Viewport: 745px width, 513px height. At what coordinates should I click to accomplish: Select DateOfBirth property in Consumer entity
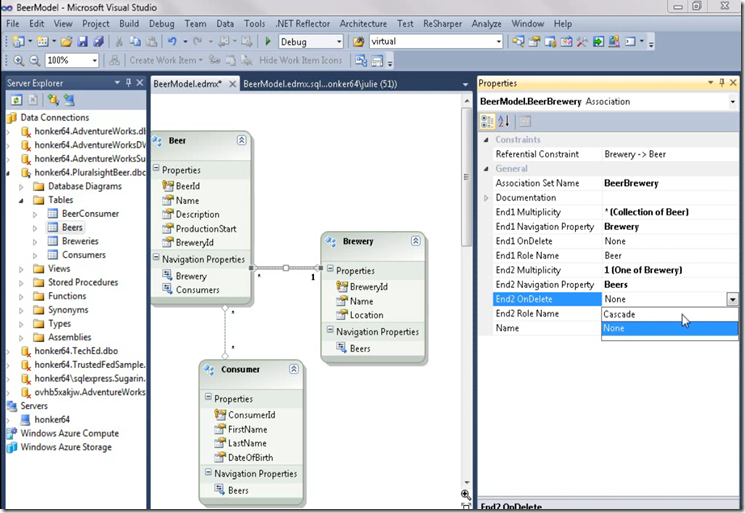tap(250, 457)
